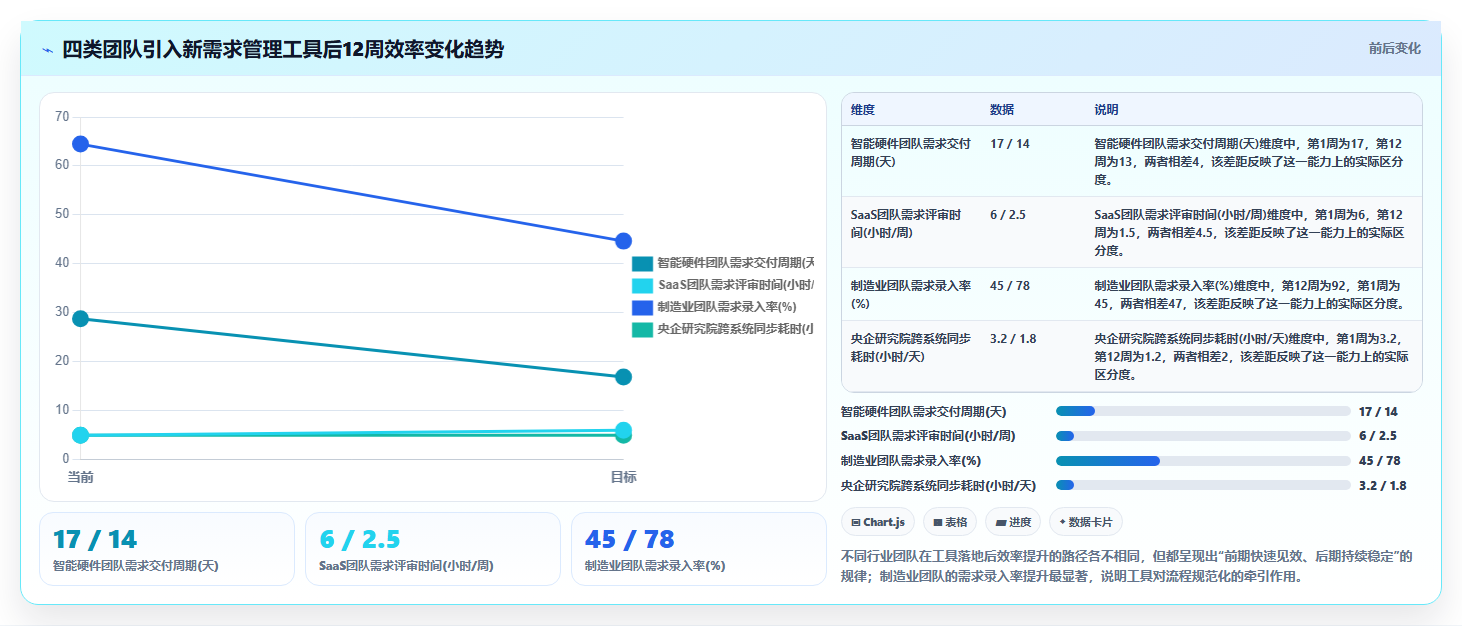Click the 前后变化 label in header

point(1394,49)
